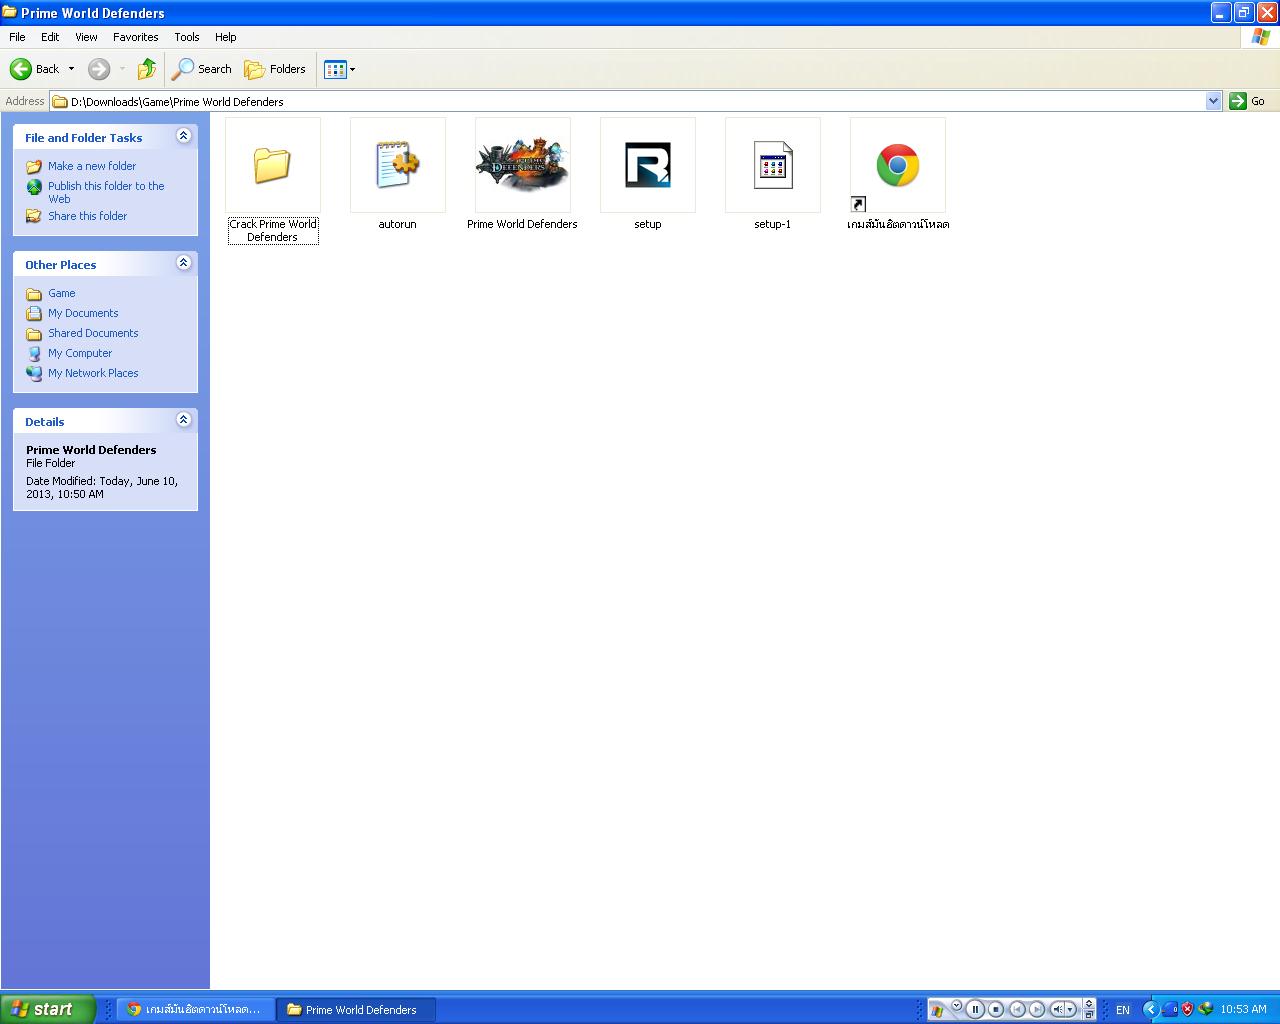This screenshot has width=1280, height=1024.
Task: Click the blue tray icon showing 0
Action: tap(1169, 1009)
